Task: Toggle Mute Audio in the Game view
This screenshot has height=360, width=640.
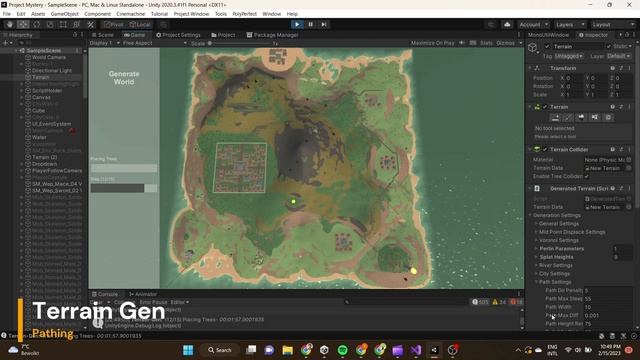Action: click(x=462, y=43)
